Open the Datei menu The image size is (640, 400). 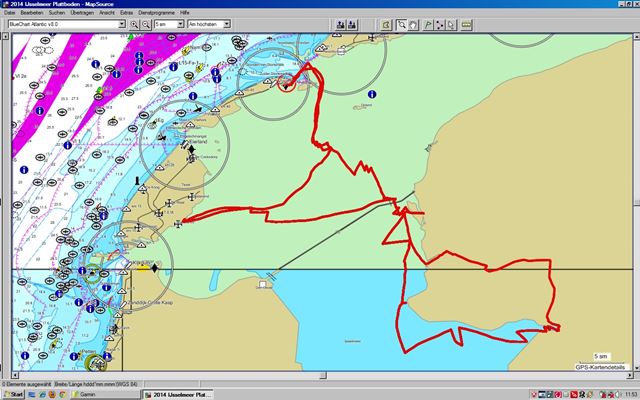(x=9, y=13)
